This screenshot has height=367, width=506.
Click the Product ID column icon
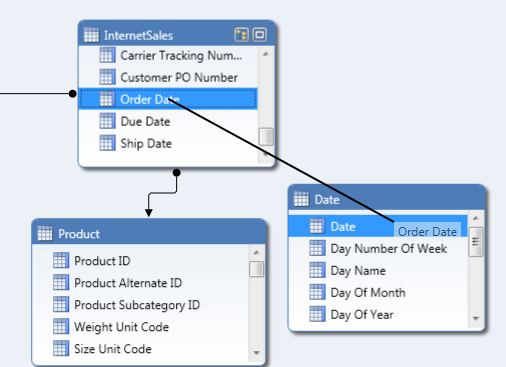point(61,260)
